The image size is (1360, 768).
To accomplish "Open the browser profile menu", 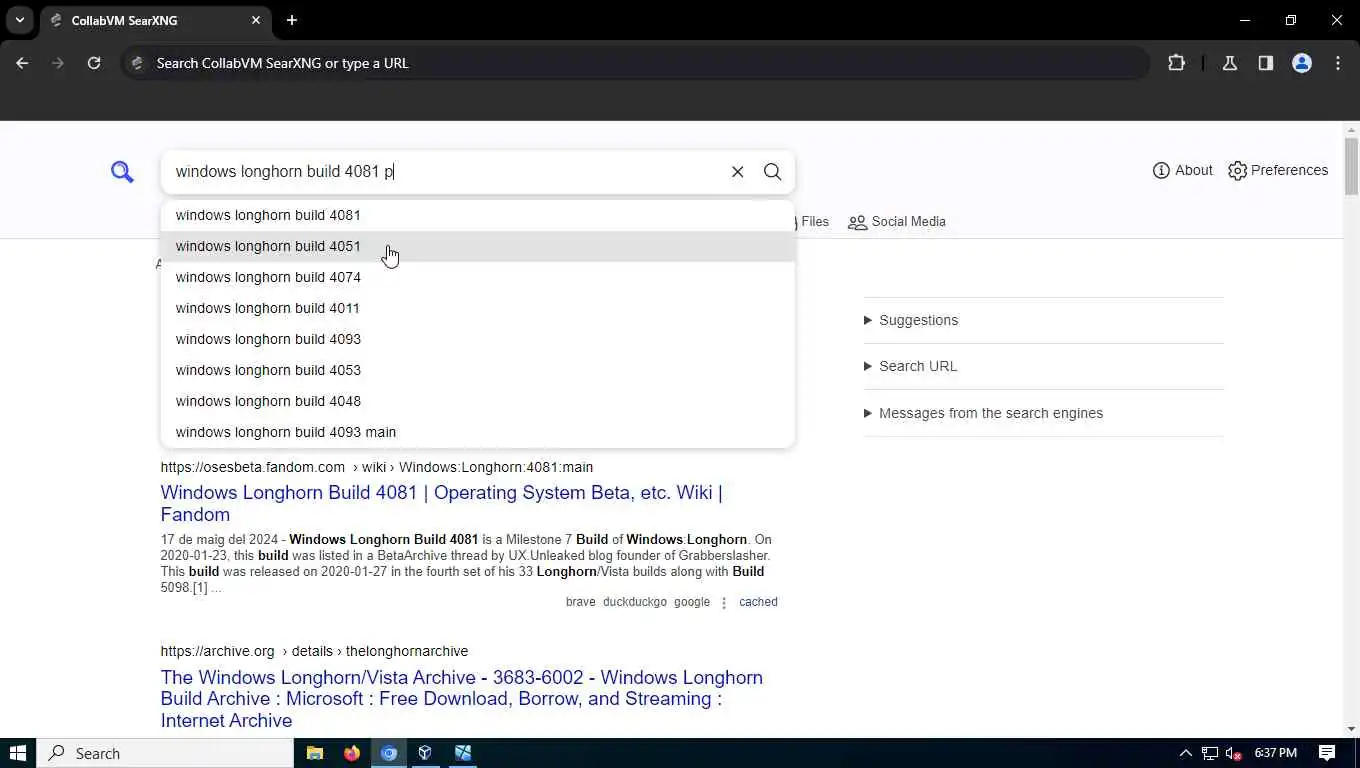I will [x=1302, y=63].
